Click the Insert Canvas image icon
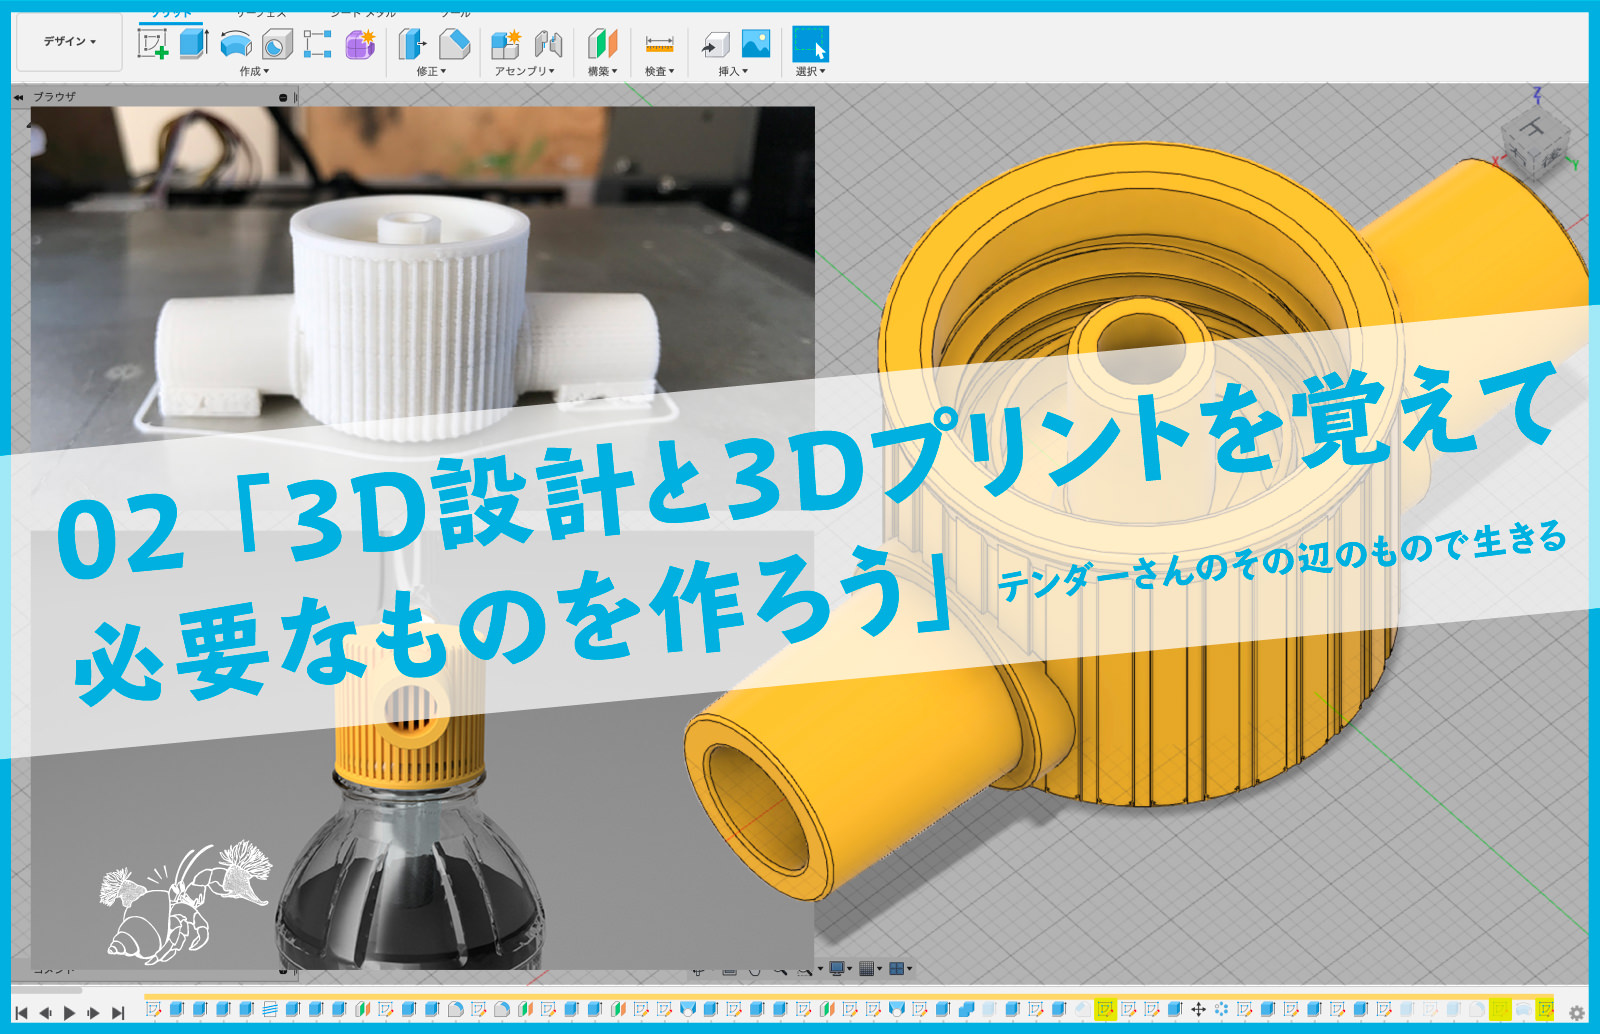This screenshot has height=1034, width=1600. point(756,44)
